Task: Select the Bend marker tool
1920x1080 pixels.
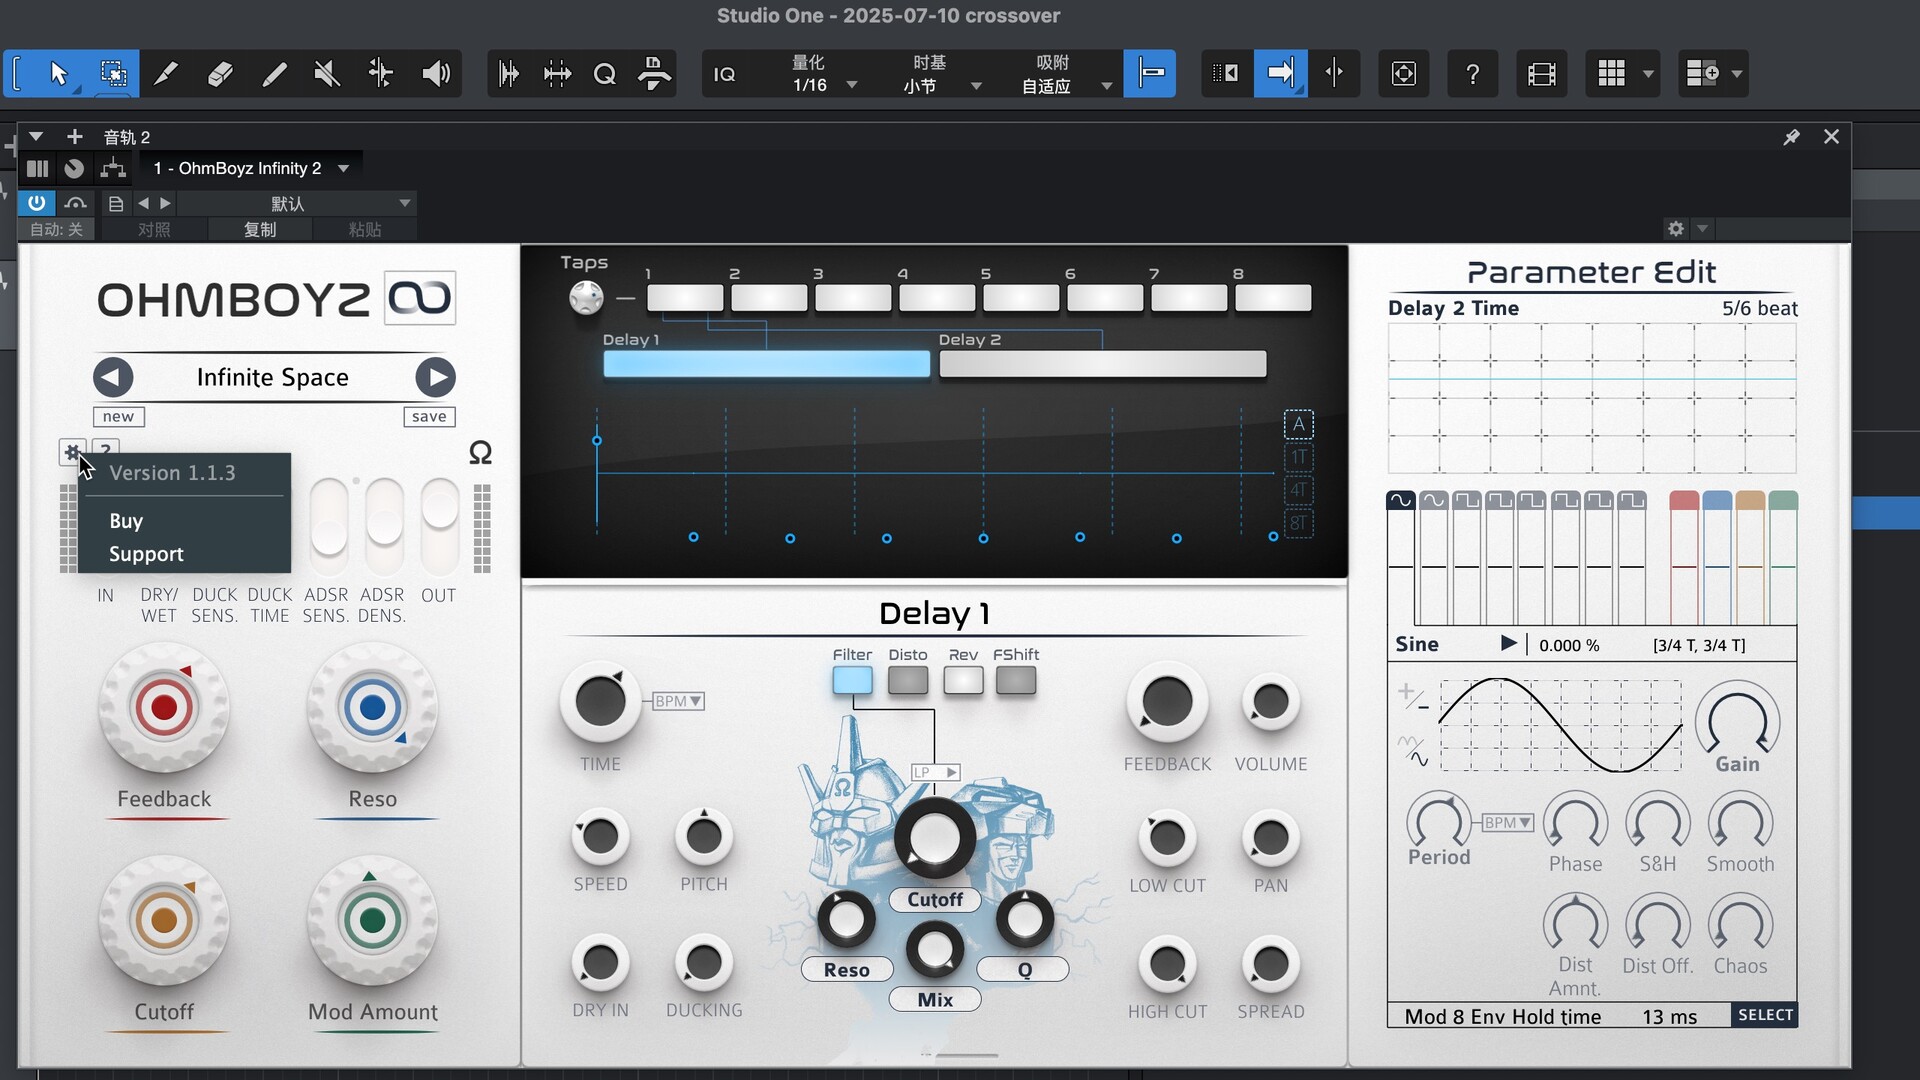Action: tap(381, 73)
